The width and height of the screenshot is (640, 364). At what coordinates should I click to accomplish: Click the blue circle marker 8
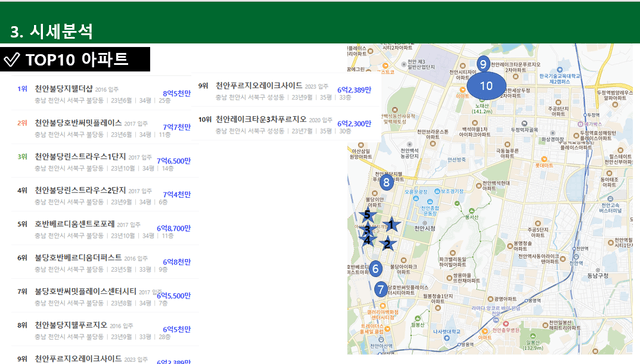click(x=386, y=182)
